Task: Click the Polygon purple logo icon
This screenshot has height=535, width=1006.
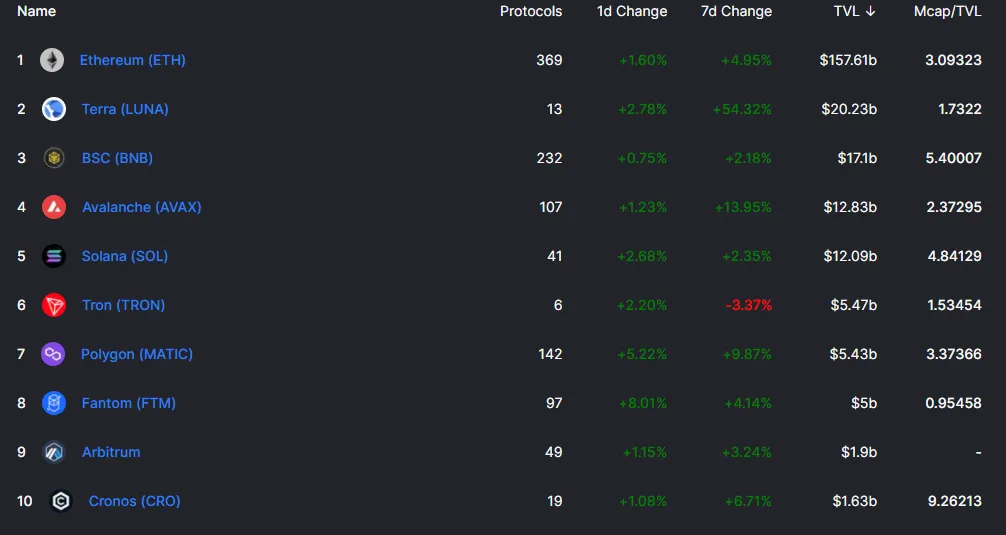Action: click(53, 354)
